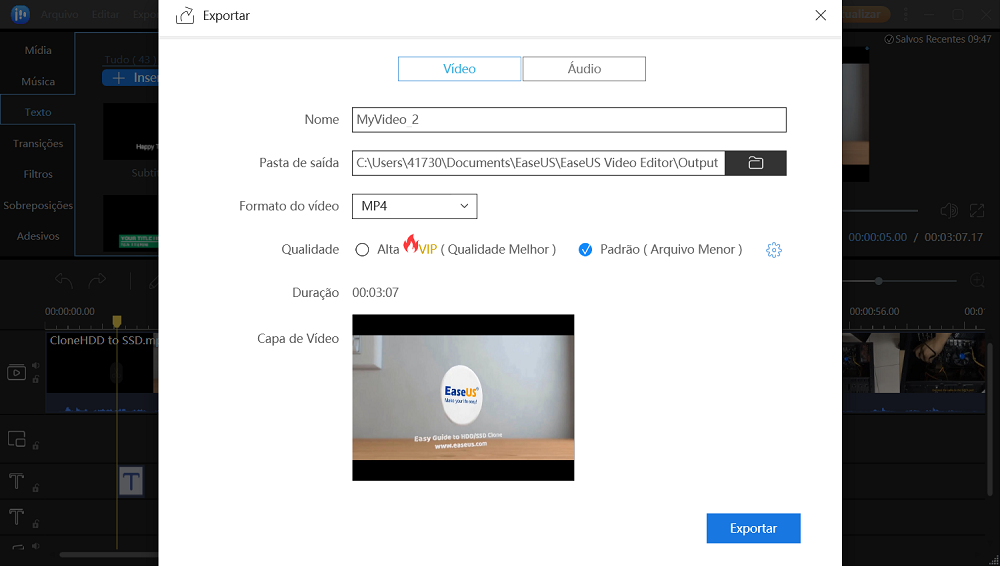
Task: Click the video track icon
Action: (x=16, y=372)
